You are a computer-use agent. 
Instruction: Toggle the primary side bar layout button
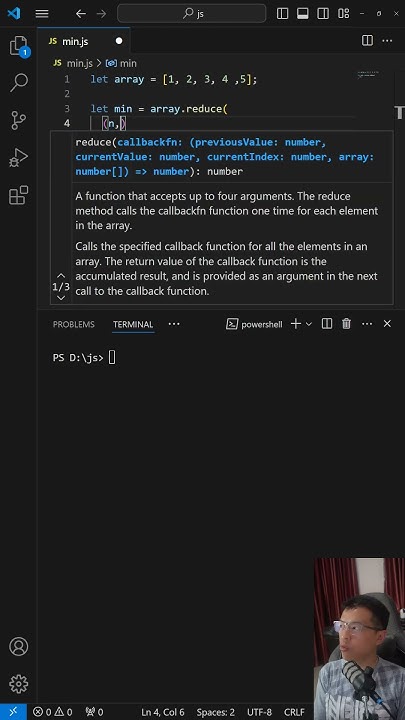282,14
